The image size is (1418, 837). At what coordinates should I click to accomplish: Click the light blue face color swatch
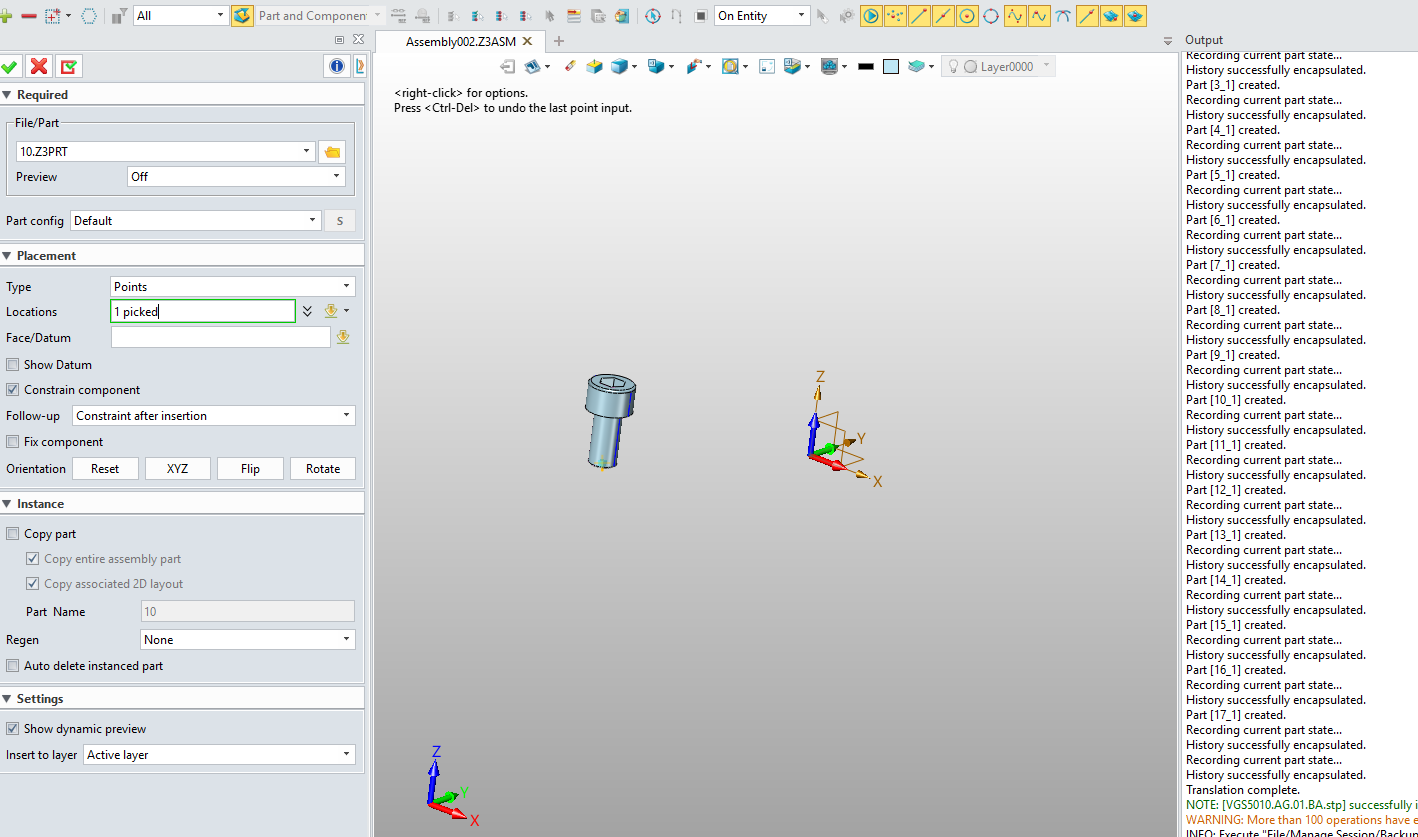[891, 67]
